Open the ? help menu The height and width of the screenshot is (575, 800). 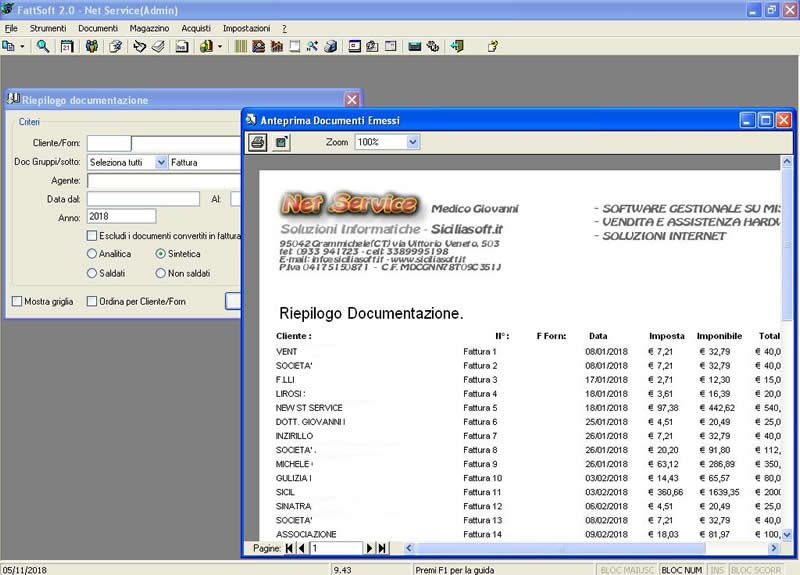coord(284,29)
